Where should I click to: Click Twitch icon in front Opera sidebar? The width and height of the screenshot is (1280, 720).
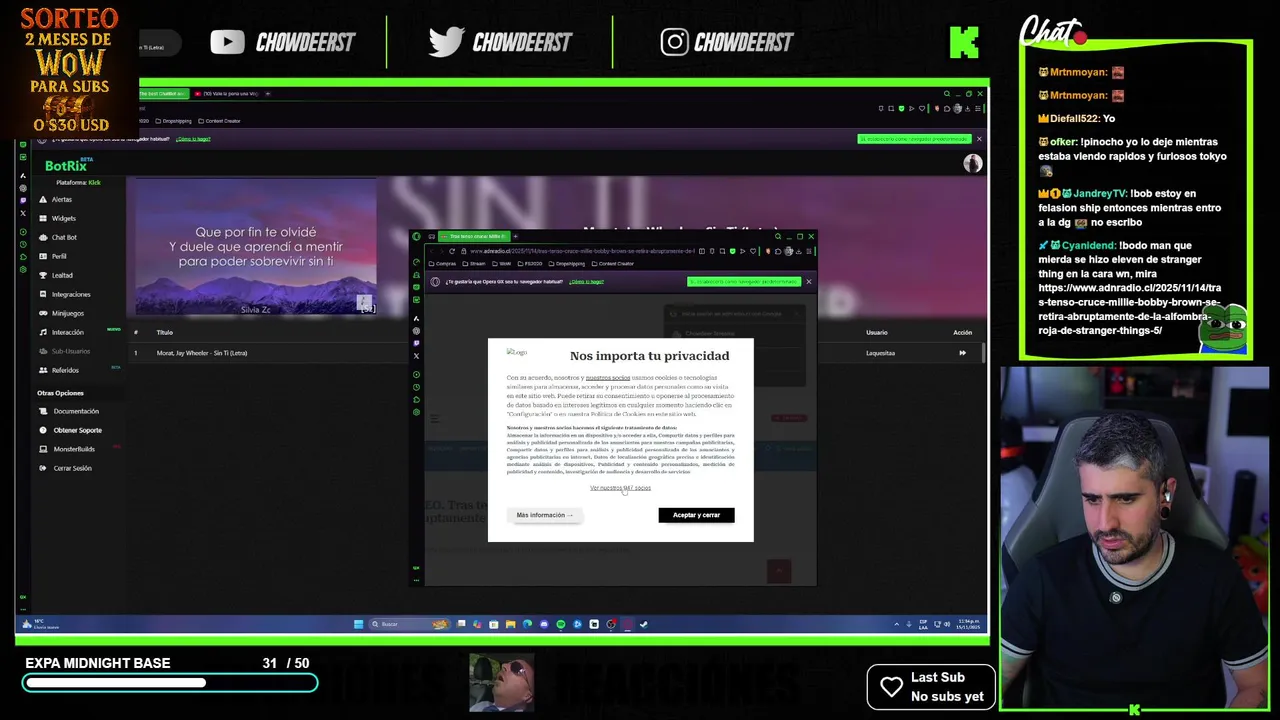pos(416,343)
